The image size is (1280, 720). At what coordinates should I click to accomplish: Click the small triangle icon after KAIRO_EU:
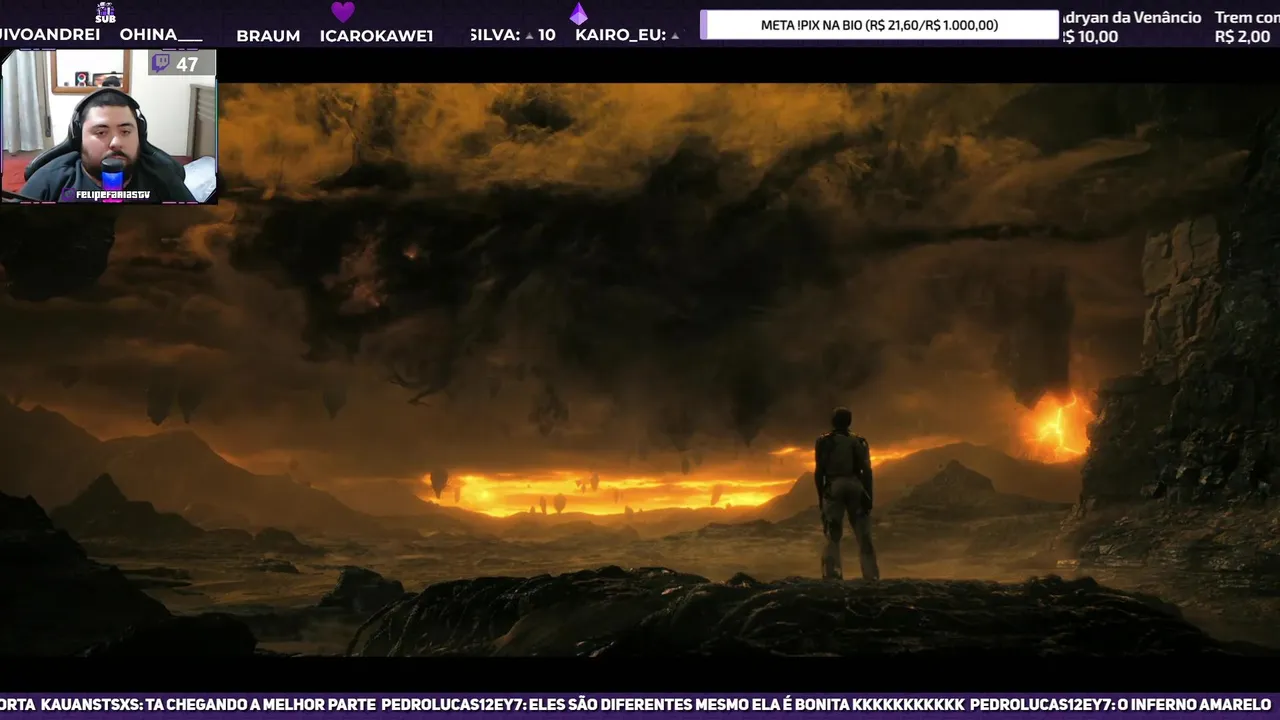675,36
